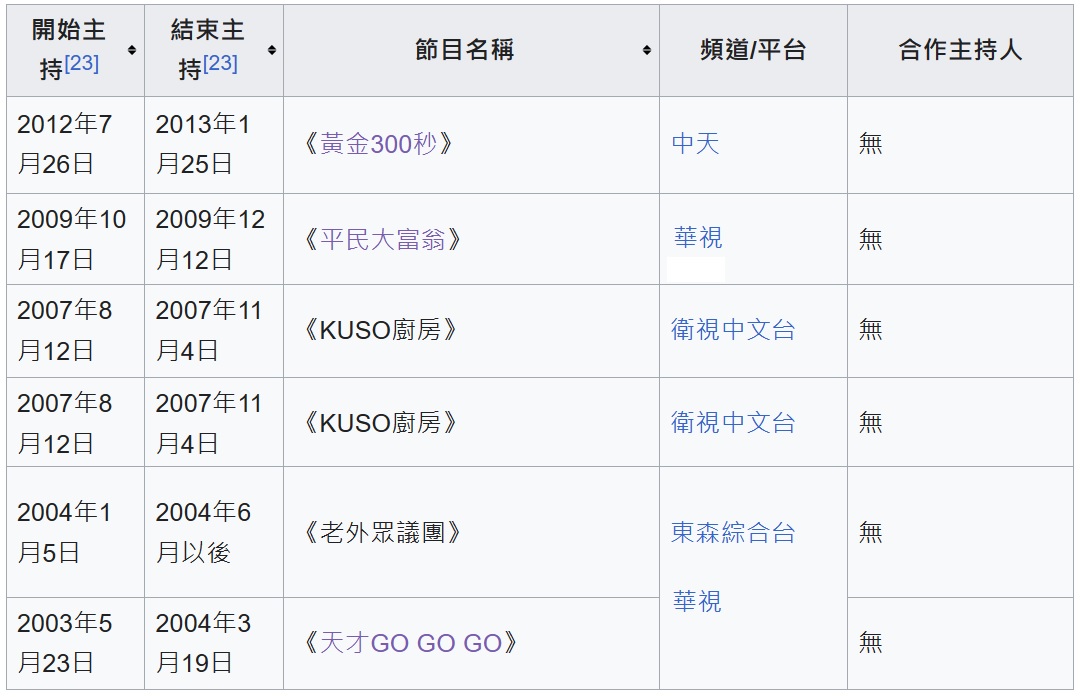Select the 2009年10月17日 start date cell
This screenshot has width=1080, height=697.
click(72, 239)
